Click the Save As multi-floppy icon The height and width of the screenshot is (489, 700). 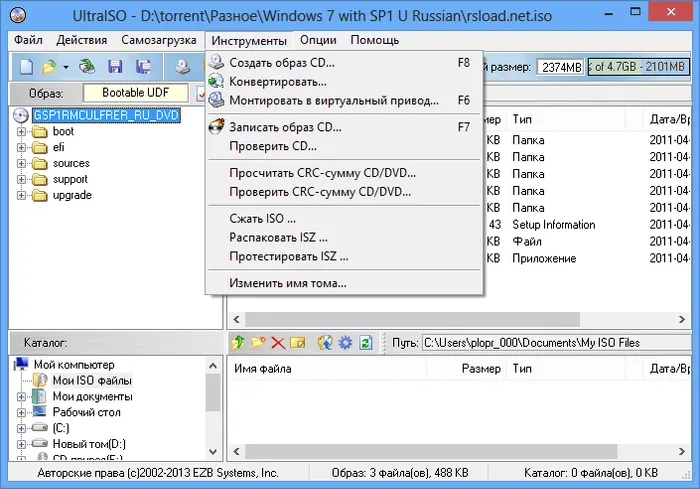pos(143,67)
